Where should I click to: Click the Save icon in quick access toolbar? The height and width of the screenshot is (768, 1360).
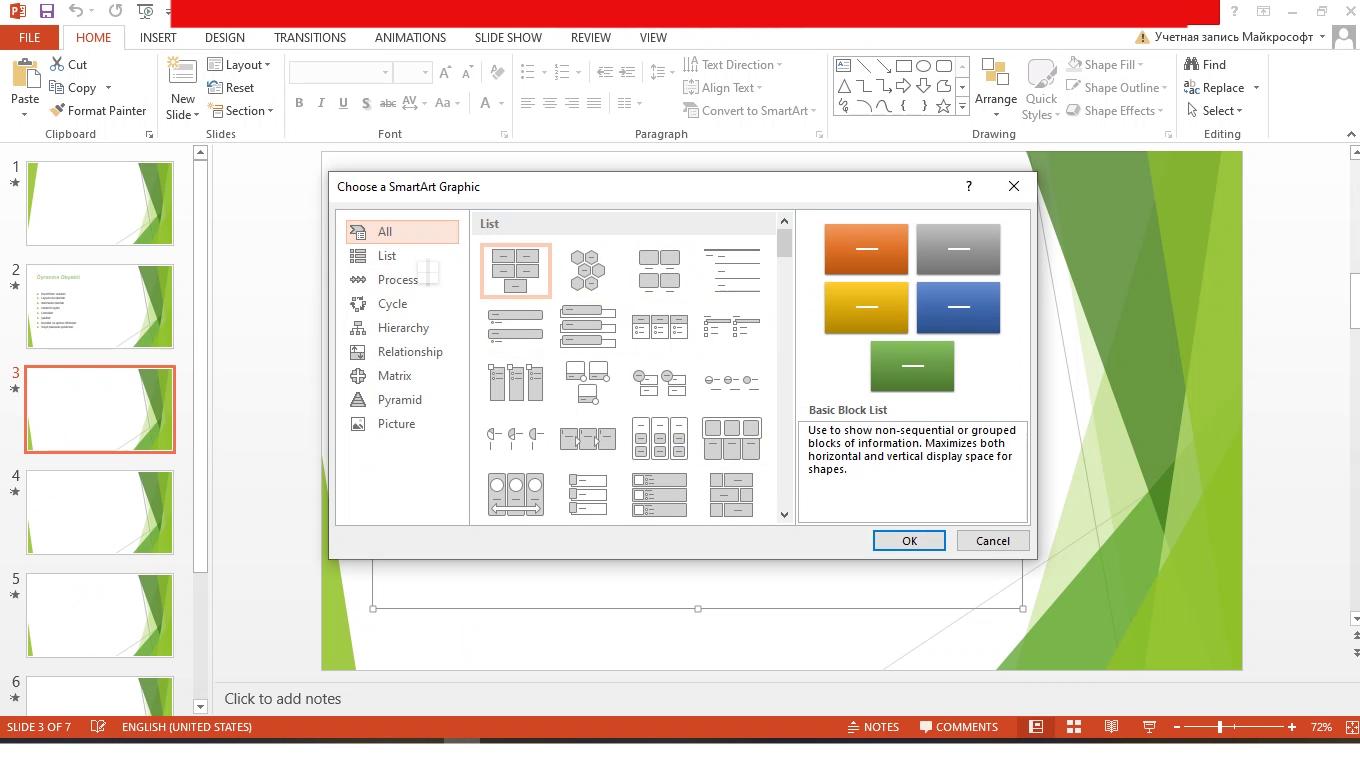click(46, 11)
